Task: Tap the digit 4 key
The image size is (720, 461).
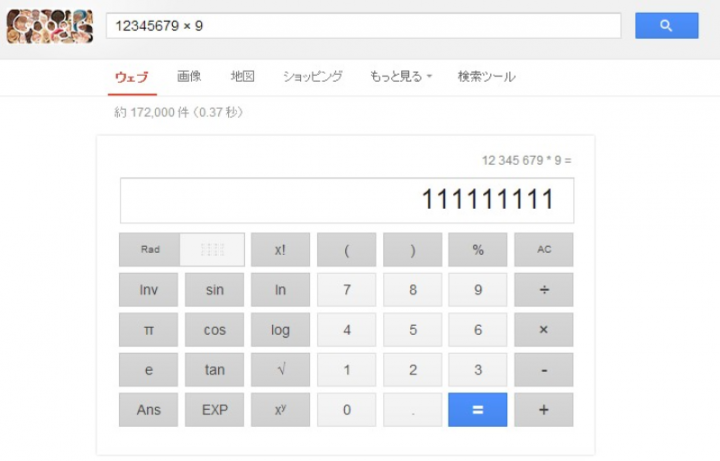Action: [347, 330]
